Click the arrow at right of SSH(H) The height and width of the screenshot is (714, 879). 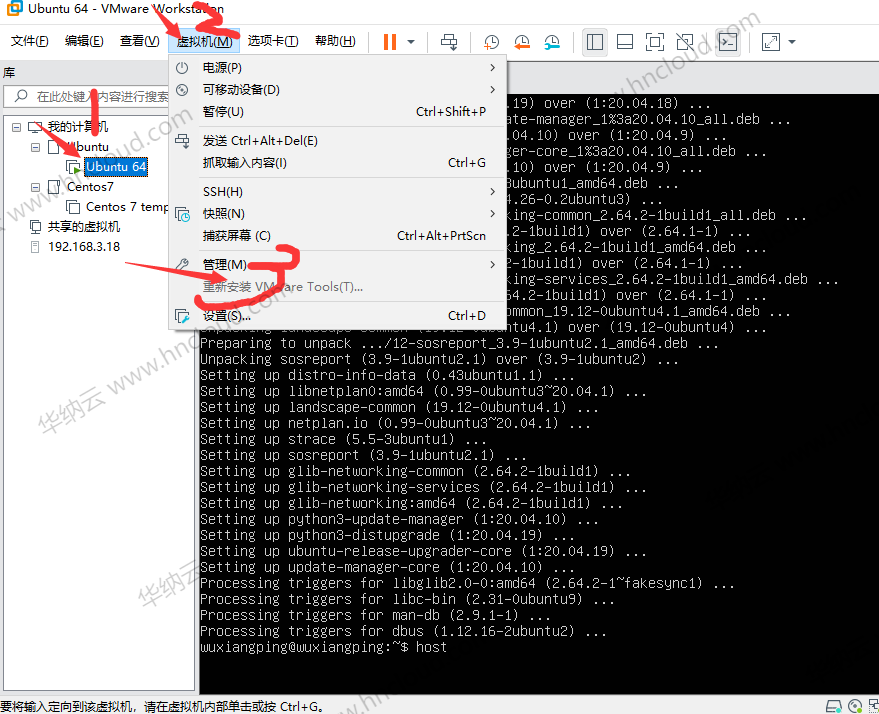tap(493, 192)
